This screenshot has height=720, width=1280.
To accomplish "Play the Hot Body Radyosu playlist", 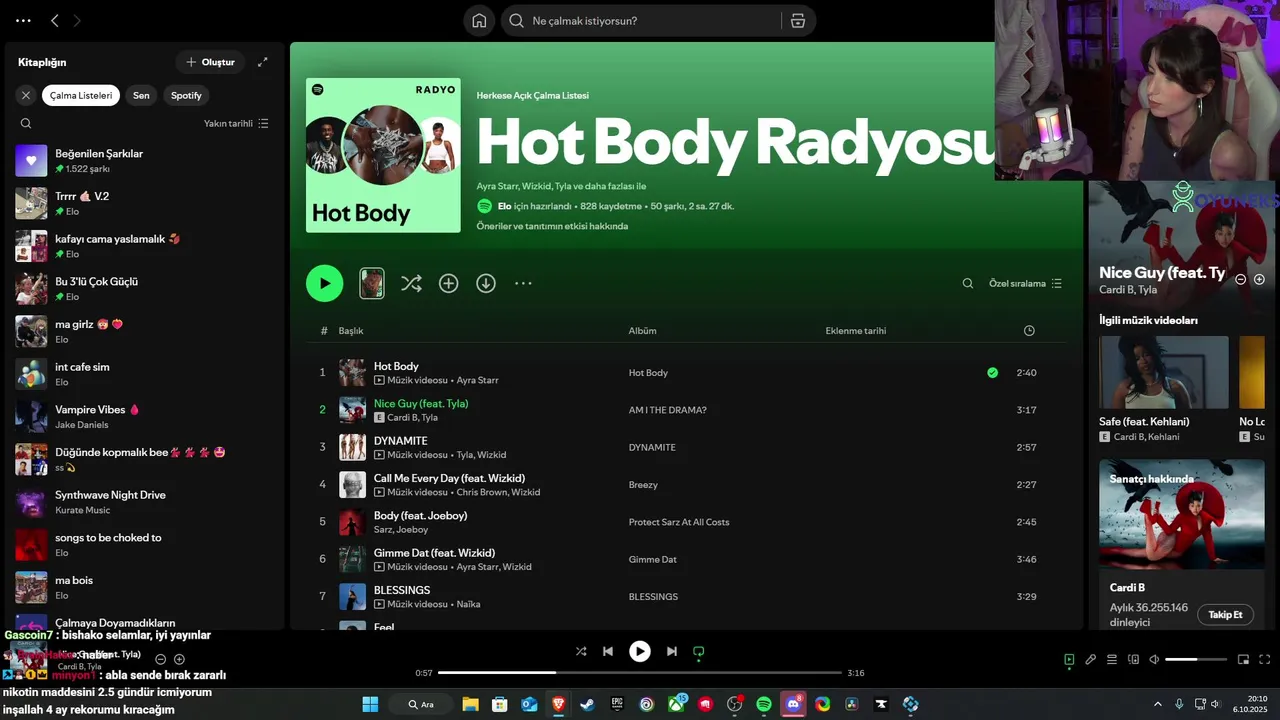I will pyautogui.click(x=324, y=283).
